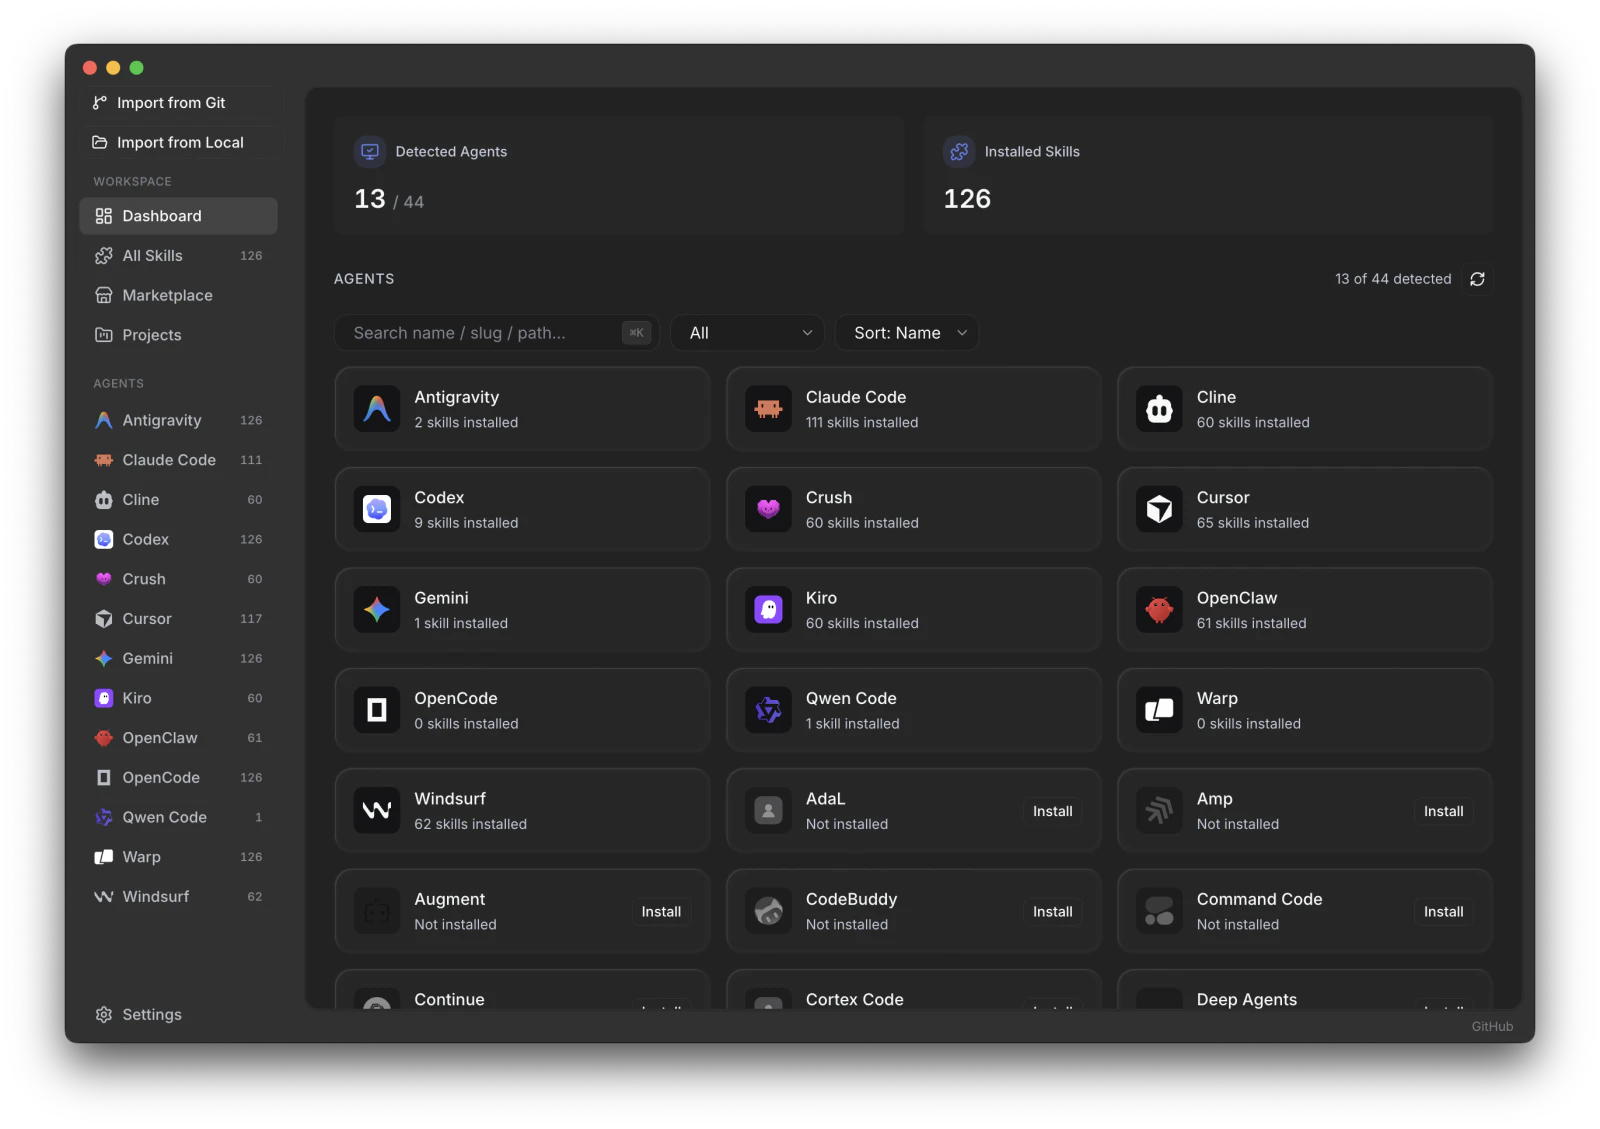Click the Installed Skills puzzle icon
The height and width of the screenshot is (1129, 1600).
(x=959, y=152)
